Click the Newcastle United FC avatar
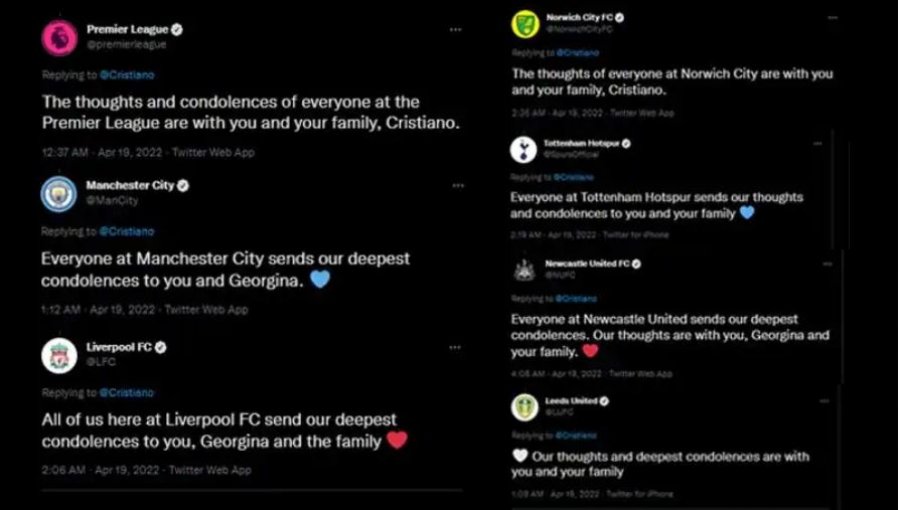Image resolution: width=900 pixels, height=510 pixels. (525, 270)
